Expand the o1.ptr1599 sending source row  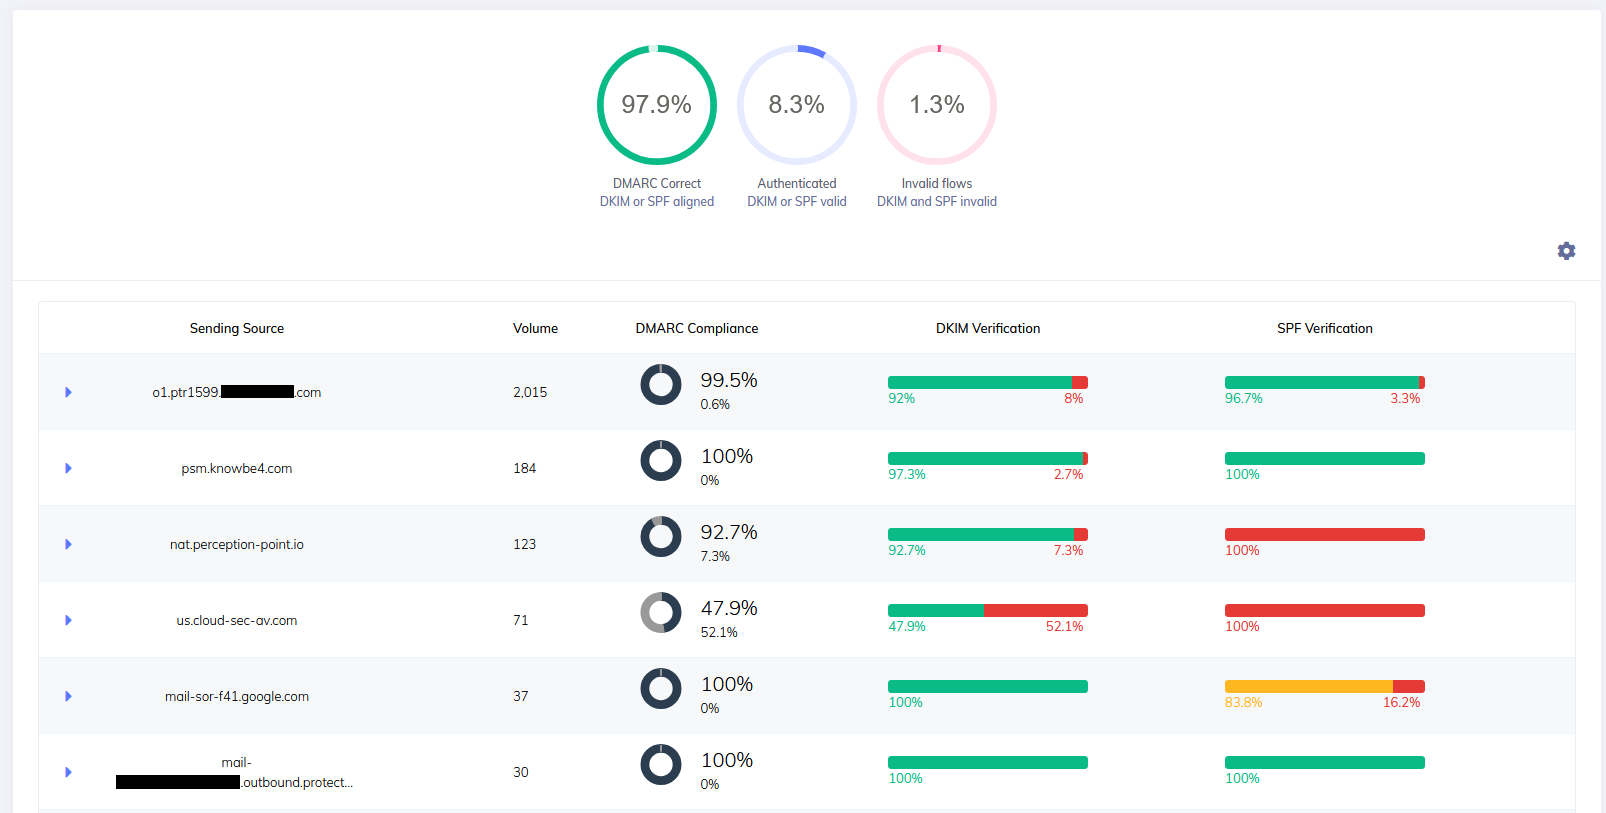(68, 392)
